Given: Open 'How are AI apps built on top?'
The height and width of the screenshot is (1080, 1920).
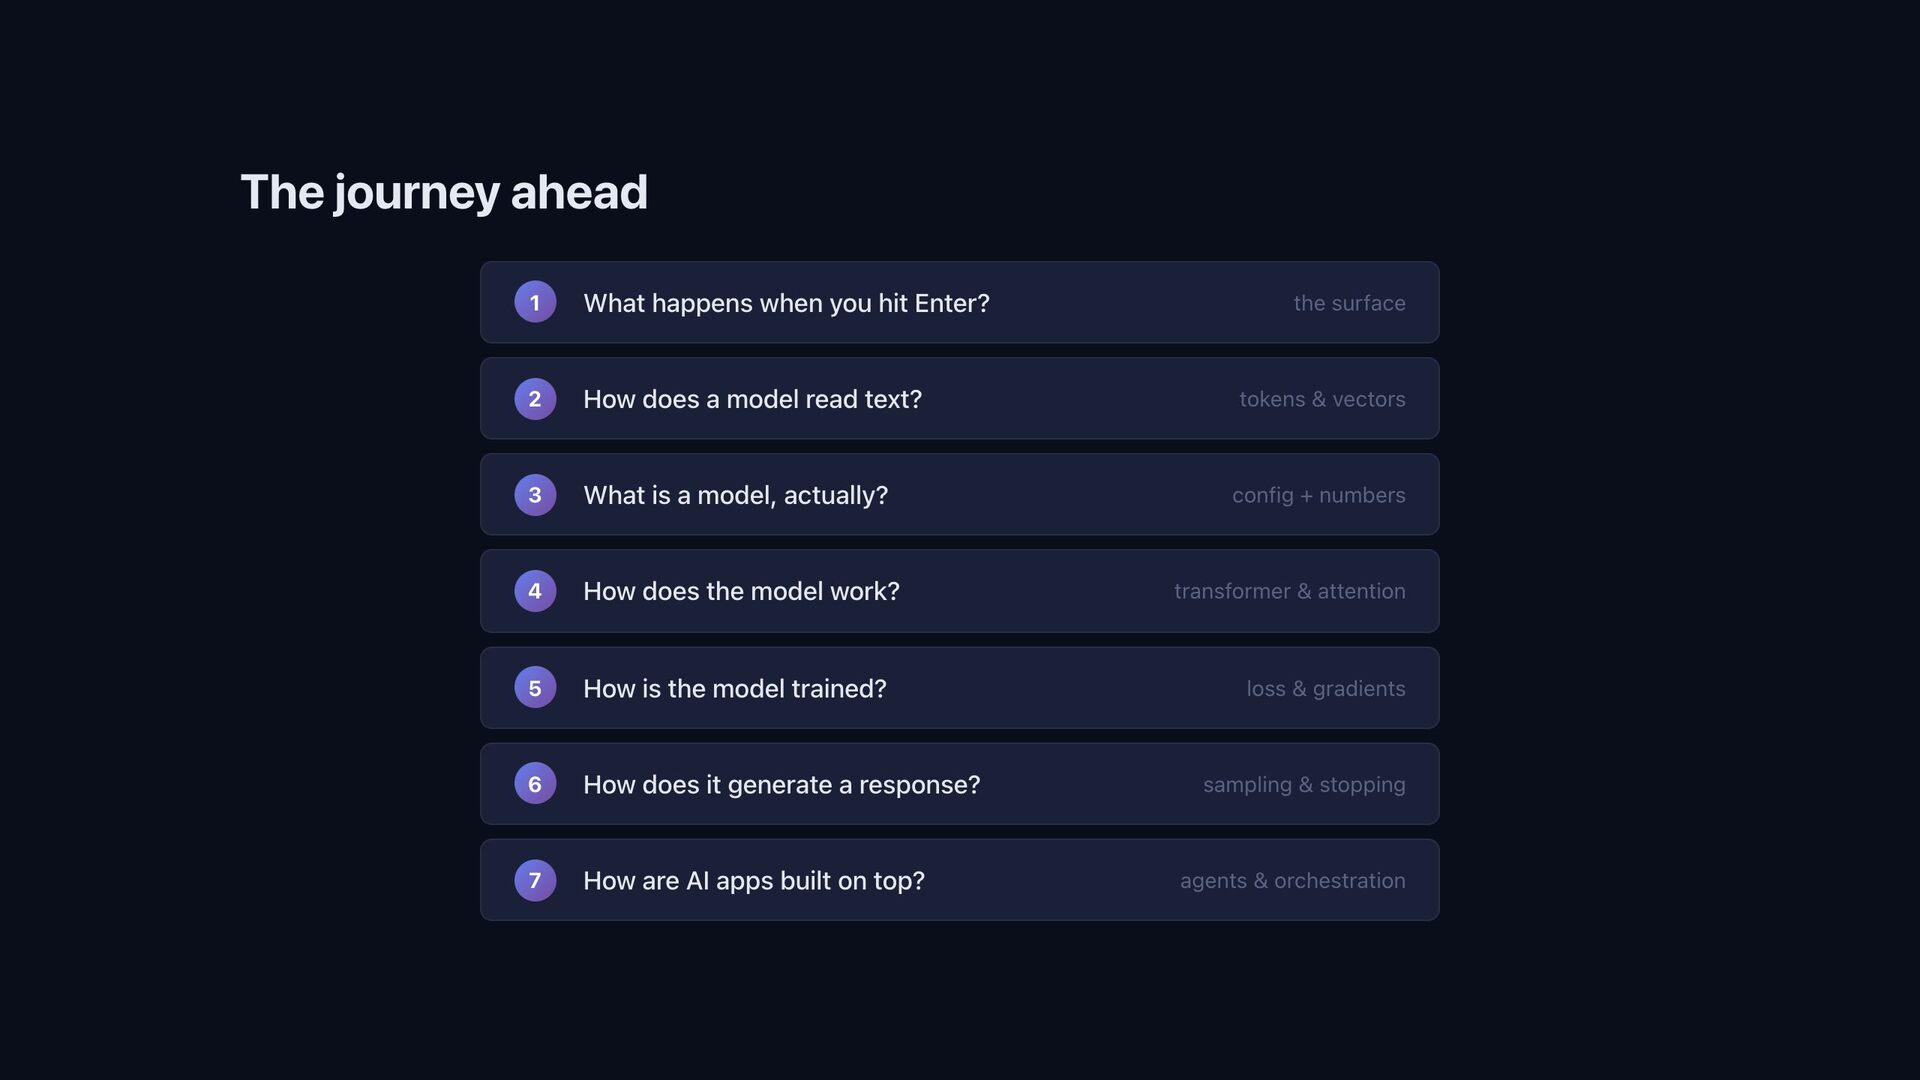Looking at the screenshot, I should click(753, 880).
